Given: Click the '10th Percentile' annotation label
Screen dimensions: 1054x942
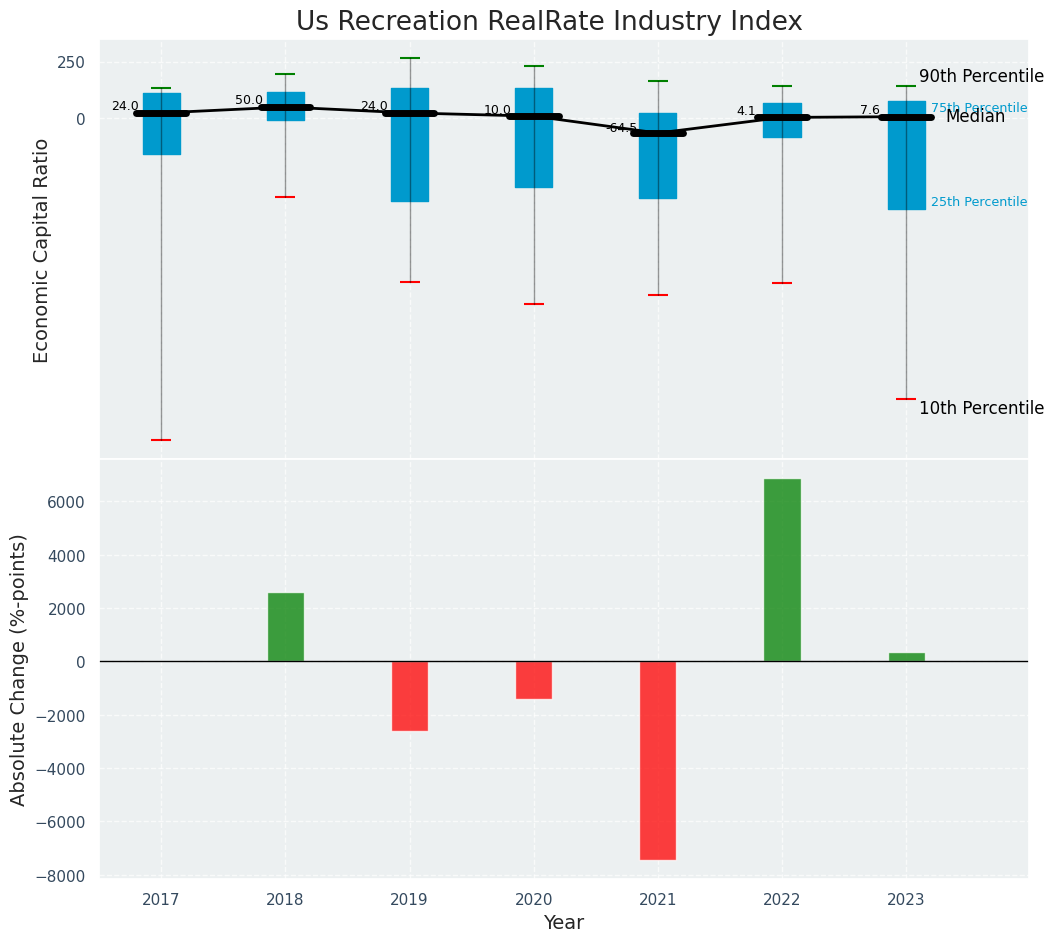Looking at the screenshot, I should (x=981, y=408).
